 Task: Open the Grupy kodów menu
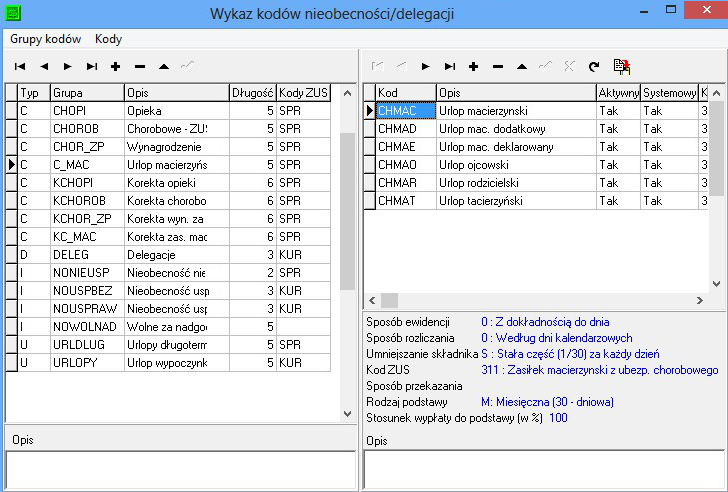[46, 39]
